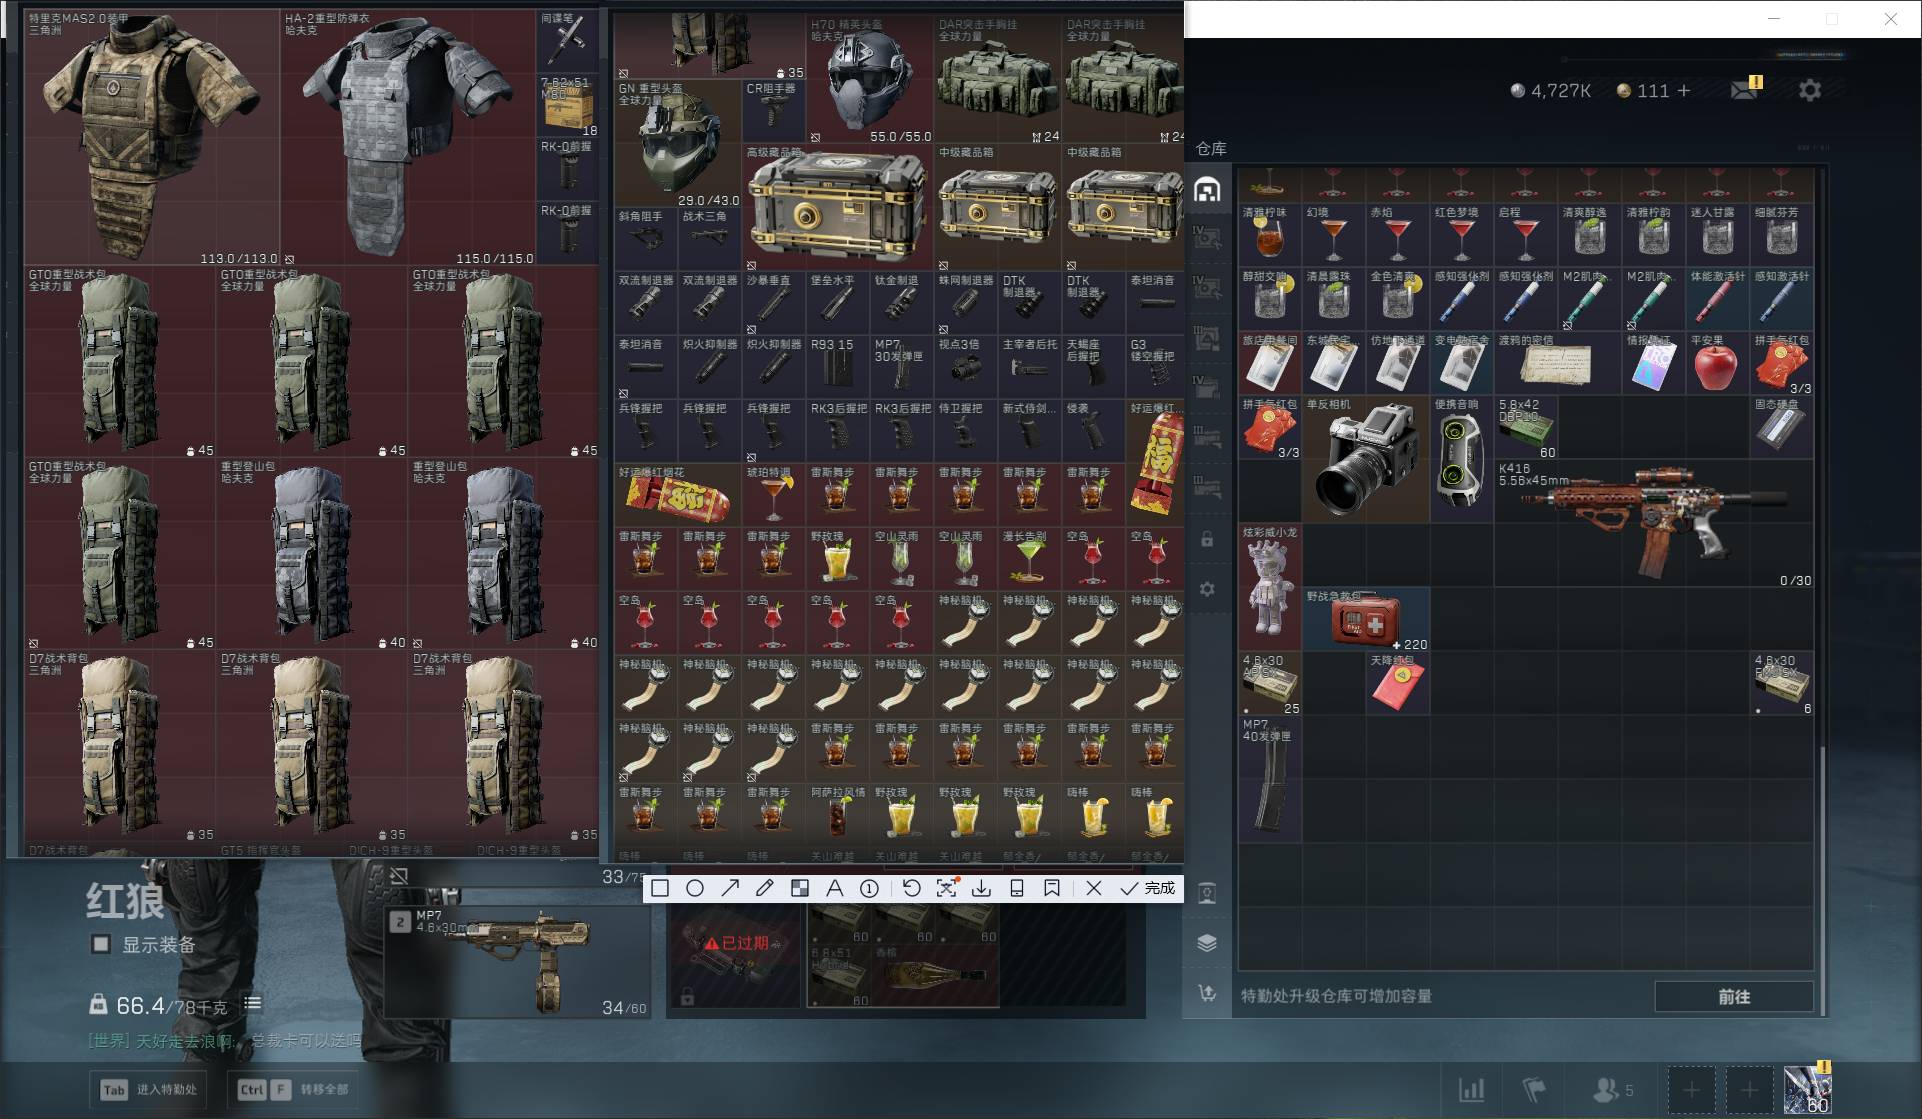Click the stacked layers icon in sidebar
Viewport: 1922px width, 1119px height.
tap(1207, 943)
